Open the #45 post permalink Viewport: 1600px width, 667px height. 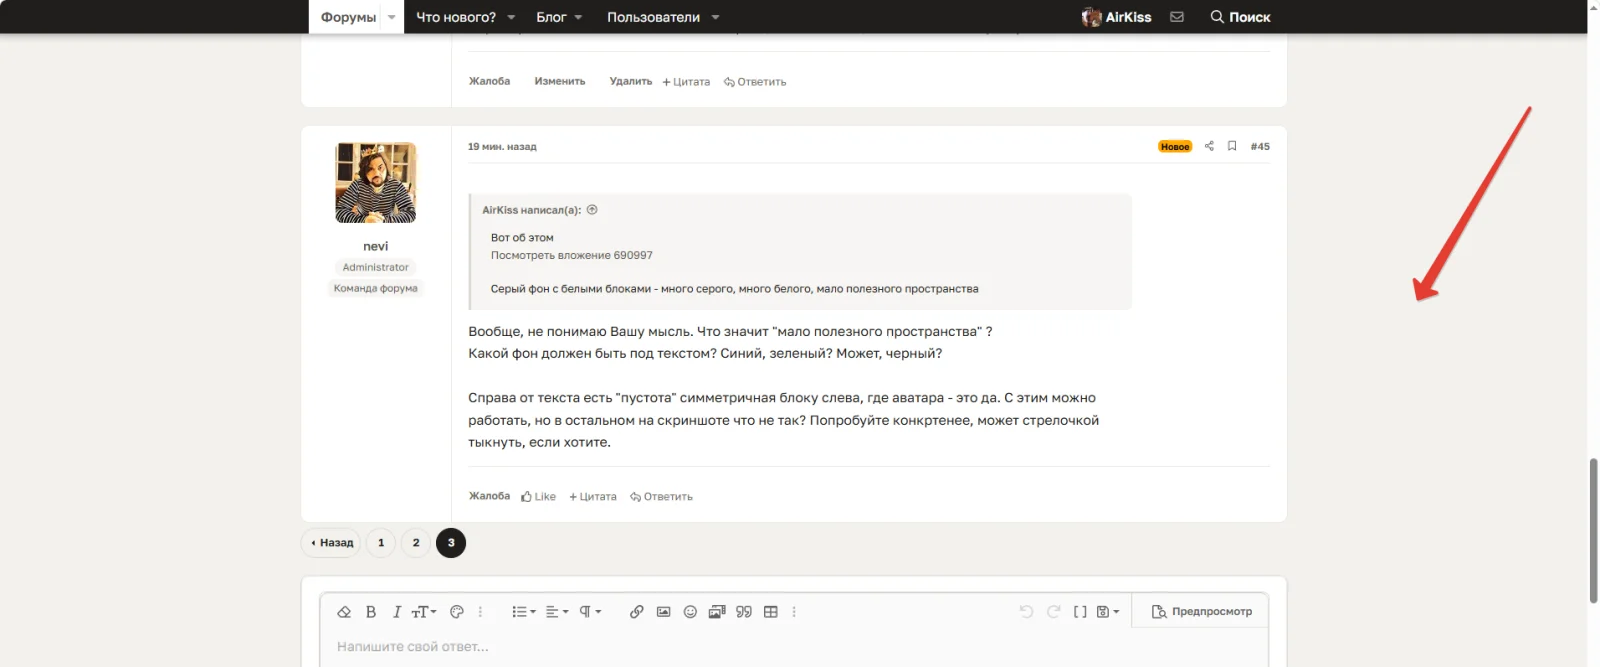[1260, 146]
